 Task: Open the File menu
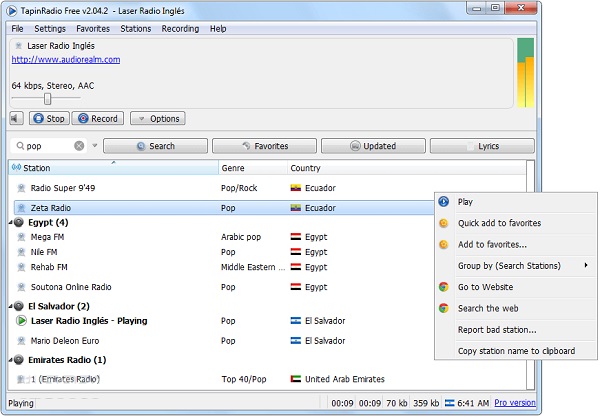pos(17,29)
